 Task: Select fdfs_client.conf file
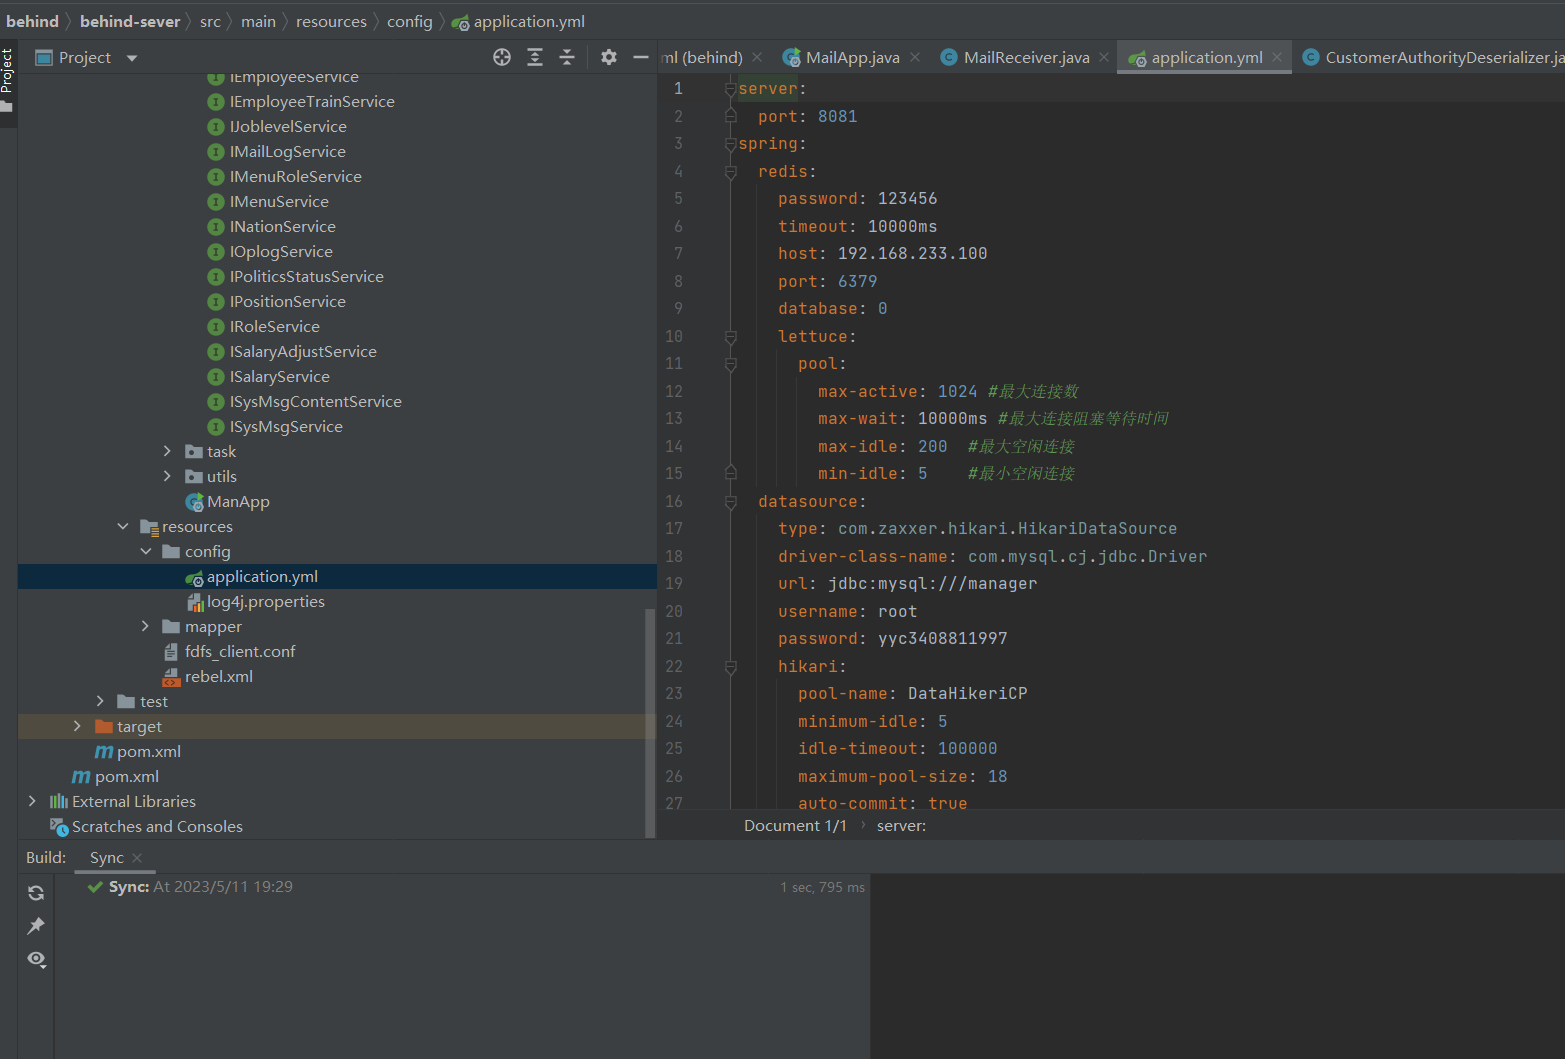[229, 651]
